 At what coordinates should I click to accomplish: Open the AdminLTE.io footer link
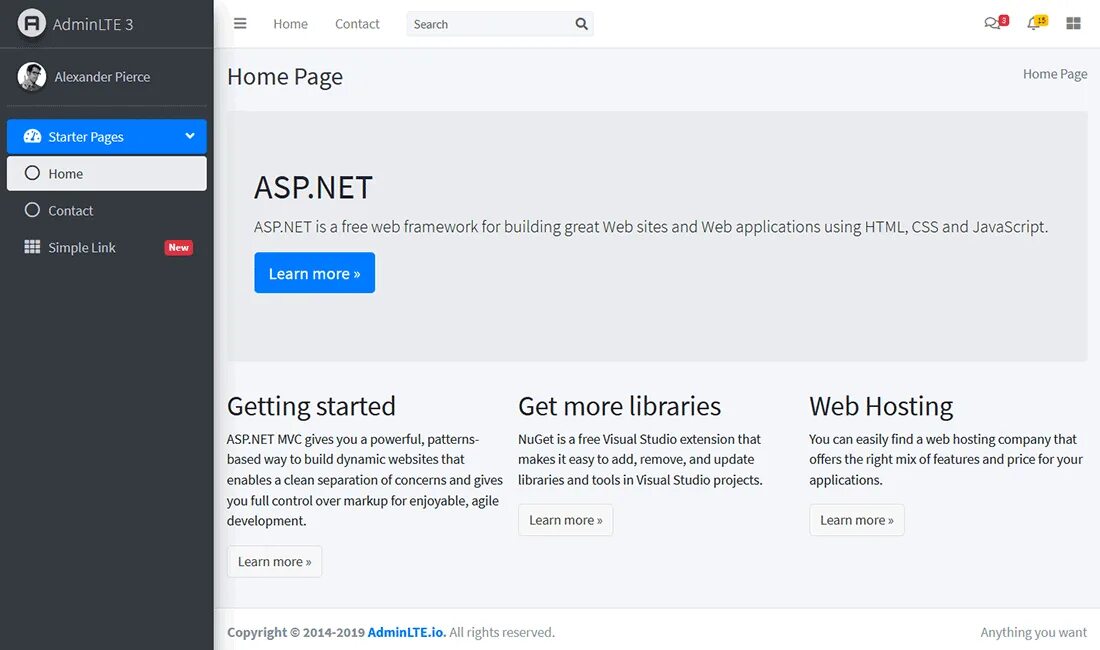click(x=407, y=632)
